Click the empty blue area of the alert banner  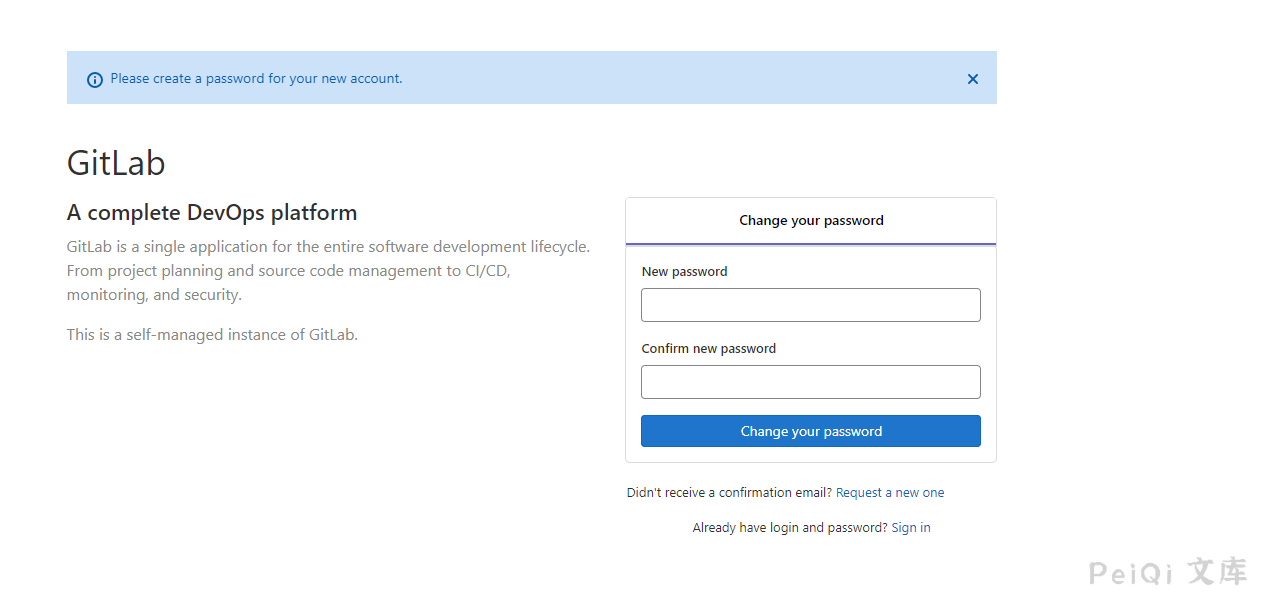click(680, 79)
